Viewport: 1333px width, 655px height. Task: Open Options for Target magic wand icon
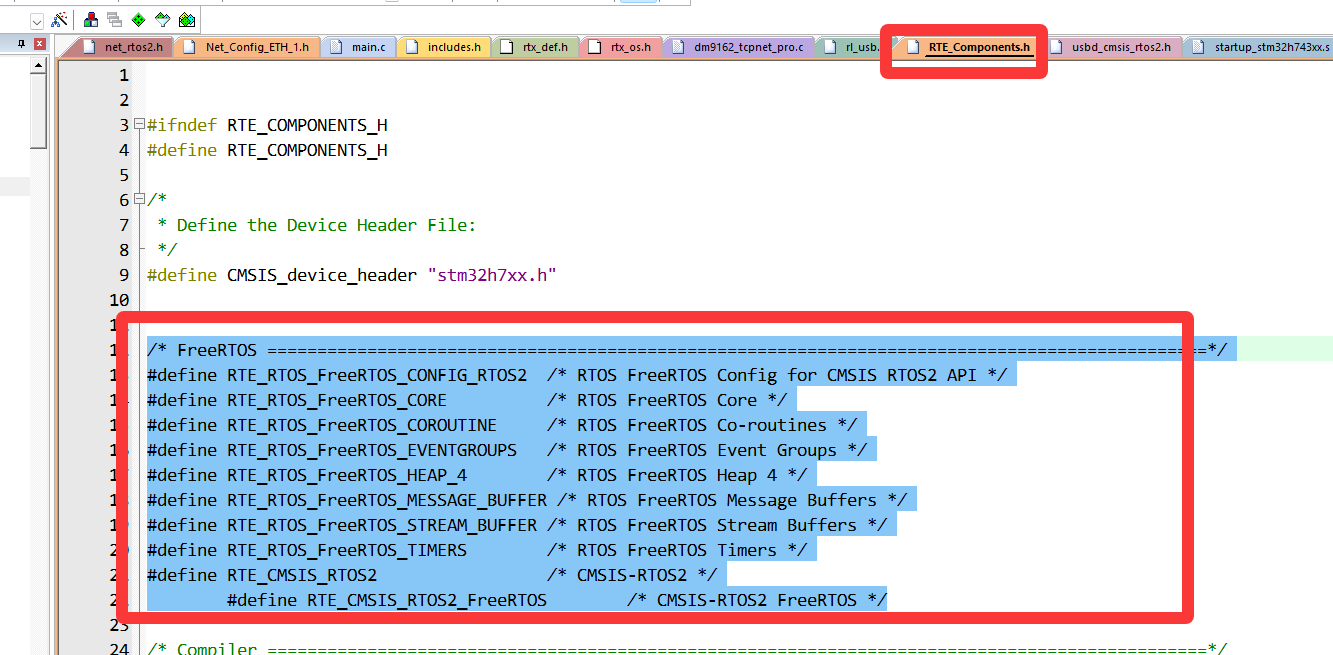point(59,19)
